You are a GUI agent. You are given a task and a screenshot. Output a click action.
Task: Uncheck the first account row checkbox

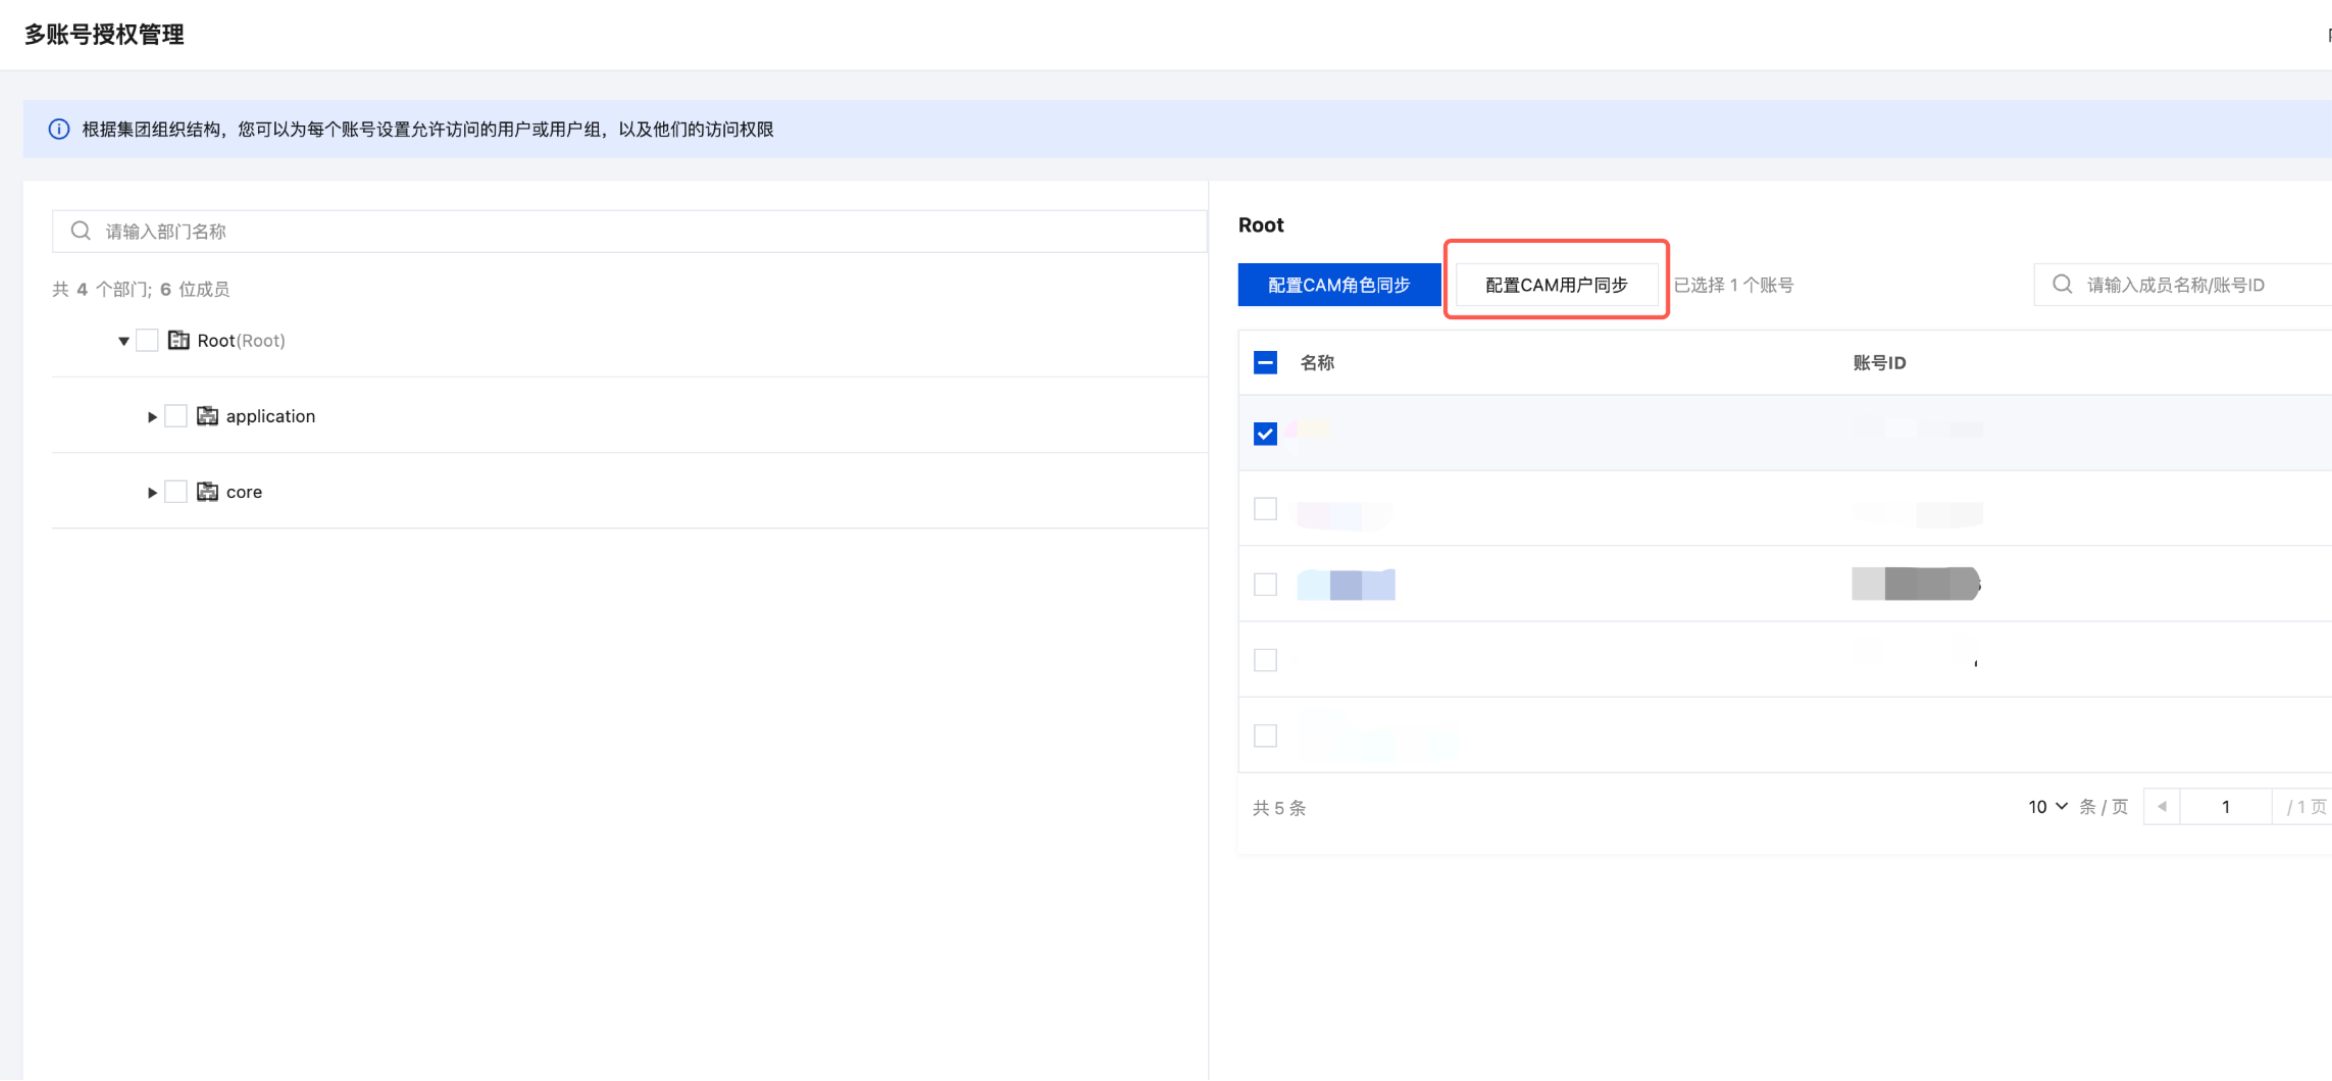pyautogui.click(x=1265, y=433)
